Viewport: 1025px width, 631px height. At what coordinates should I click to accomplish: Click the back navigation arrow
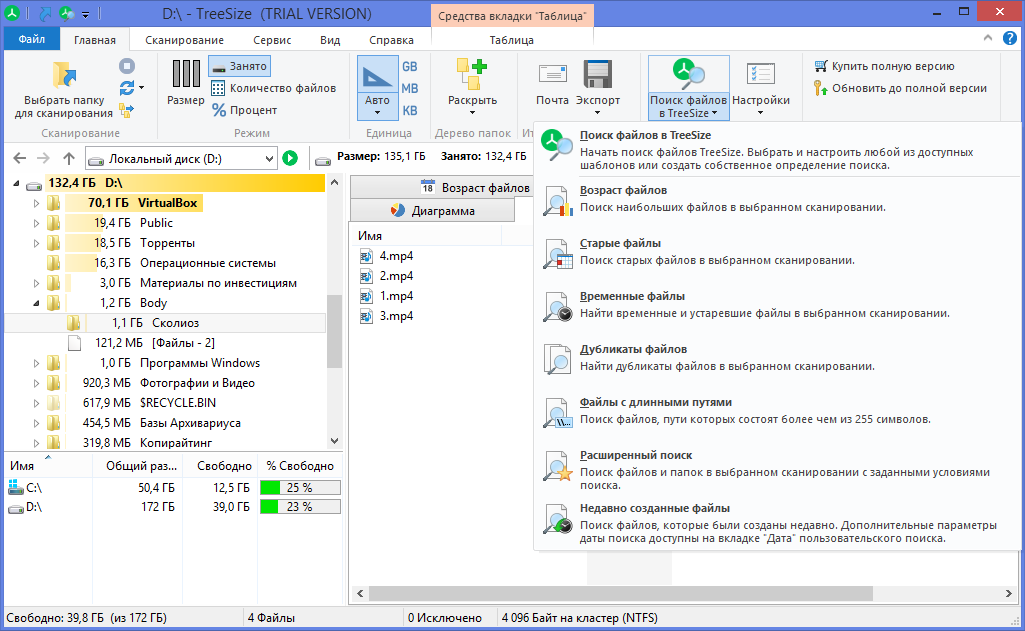pyautogui.click(x=20, y=158)
